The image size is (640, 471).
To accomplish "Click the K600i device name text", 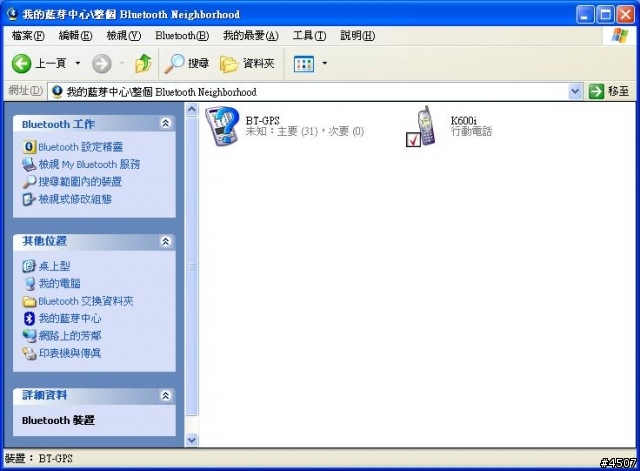I will click(464, 120).
